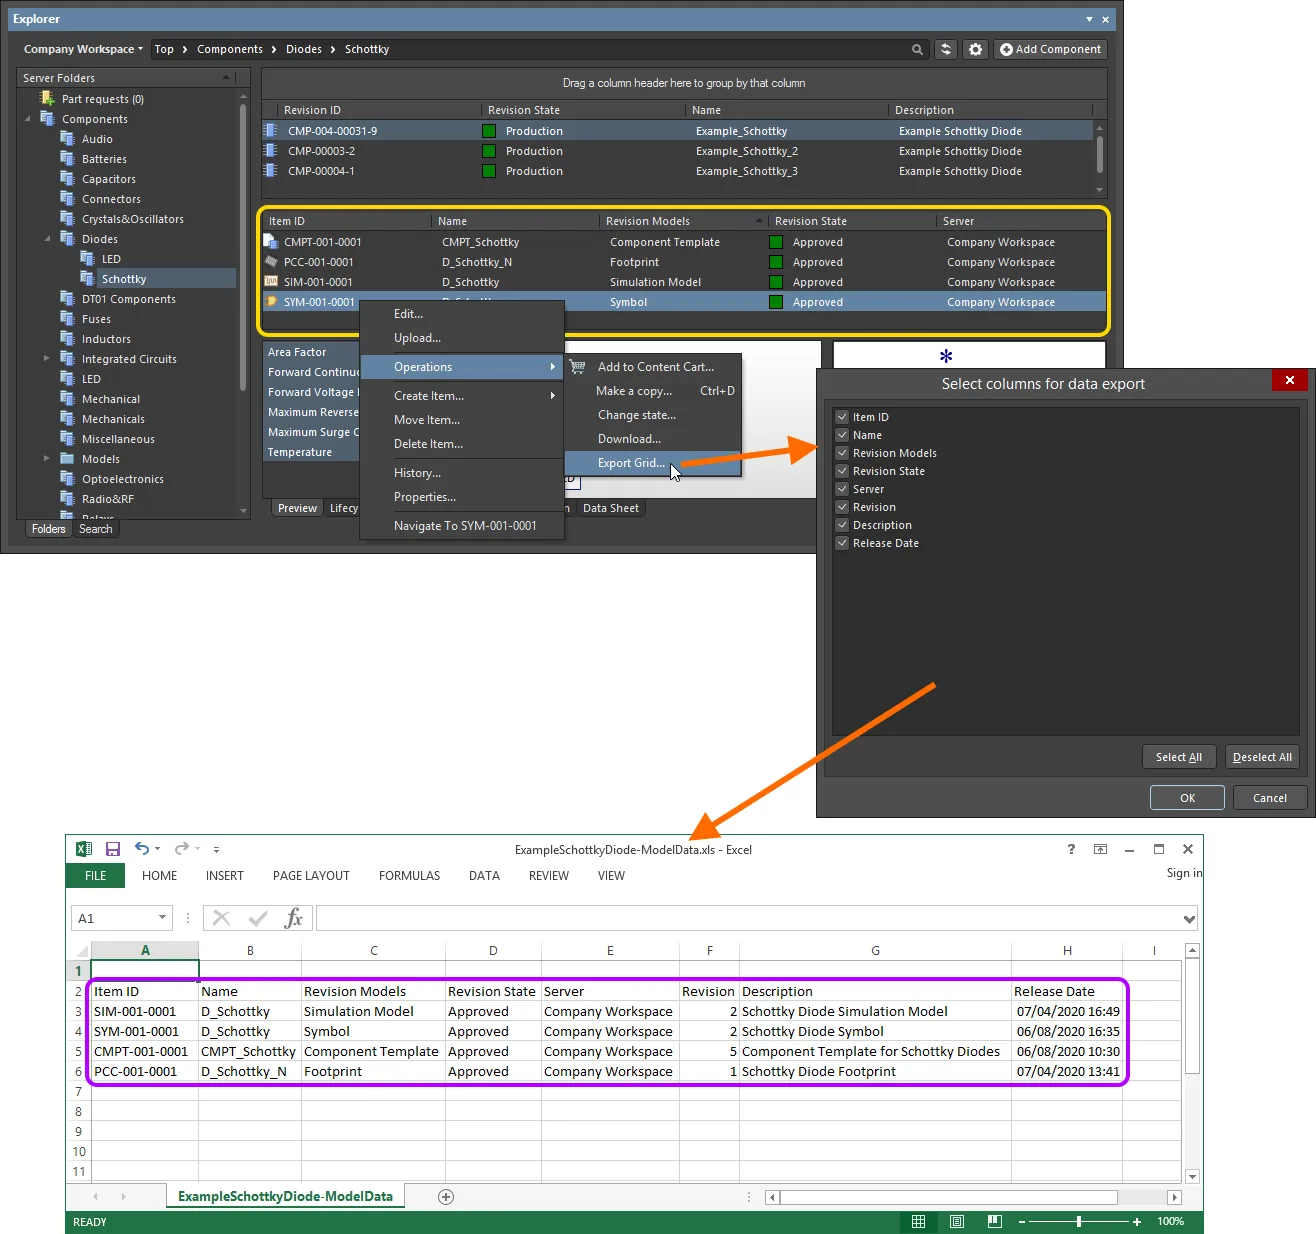Open Explorer settings gear icon
The image size is (1316, 1234).
tap(976, 49)
